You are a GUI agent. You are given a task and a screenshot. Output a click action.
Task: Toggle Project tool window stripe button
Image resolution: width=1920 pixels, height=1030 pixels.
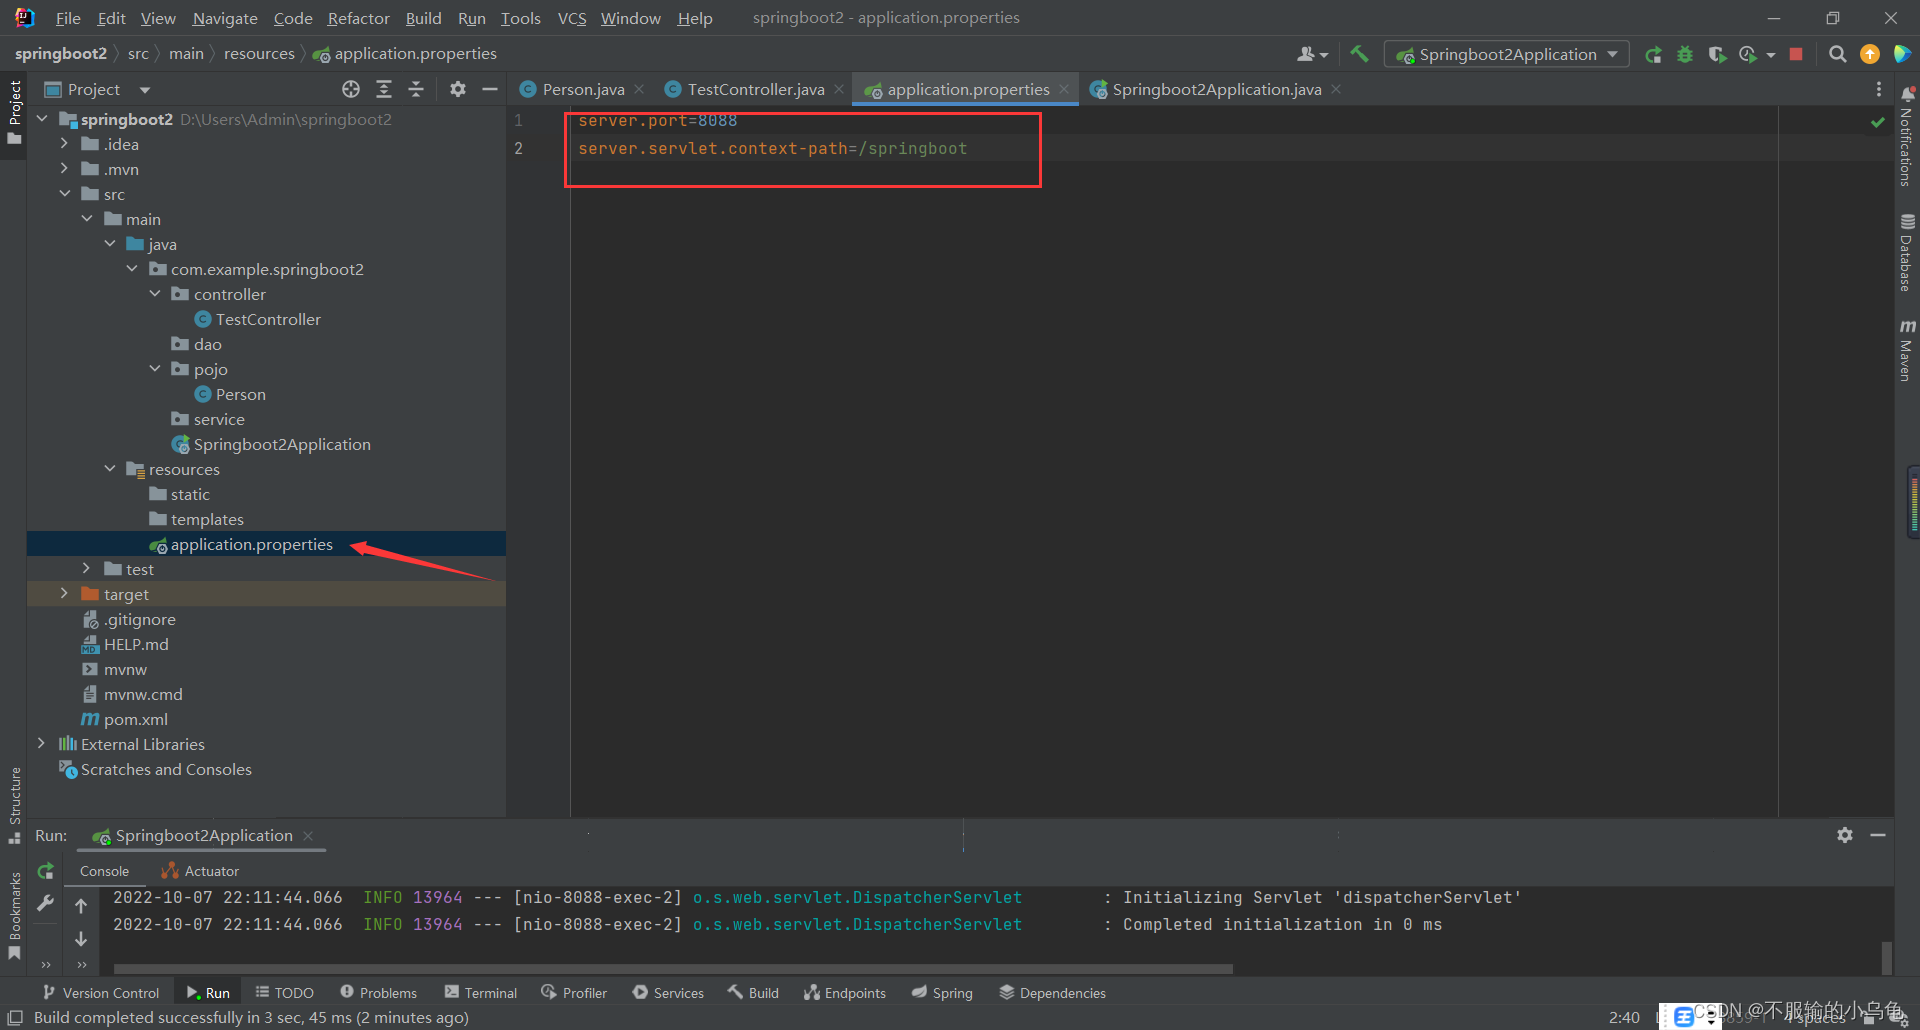click(x=14, y=112)
